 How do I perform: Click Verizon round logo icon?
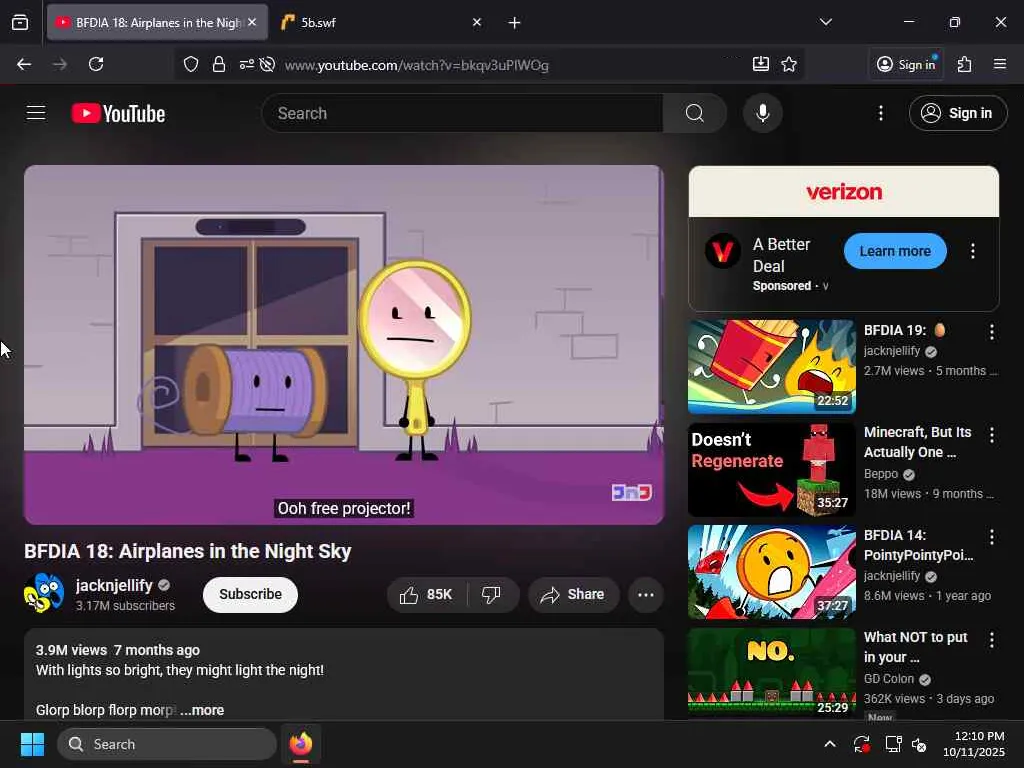[x=722, y=251]
